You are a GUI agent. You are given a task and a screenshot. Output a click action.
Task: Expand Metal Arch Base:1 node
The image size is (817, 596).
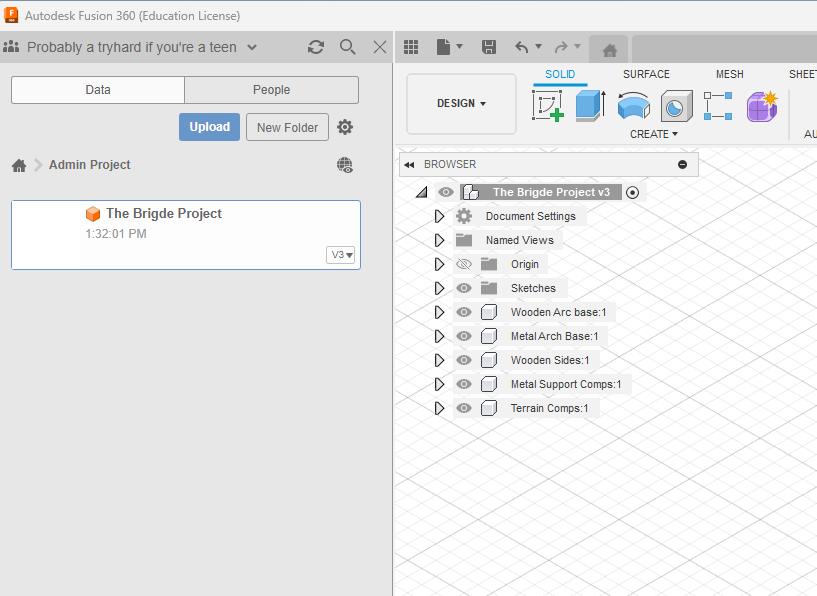(439, 336)
